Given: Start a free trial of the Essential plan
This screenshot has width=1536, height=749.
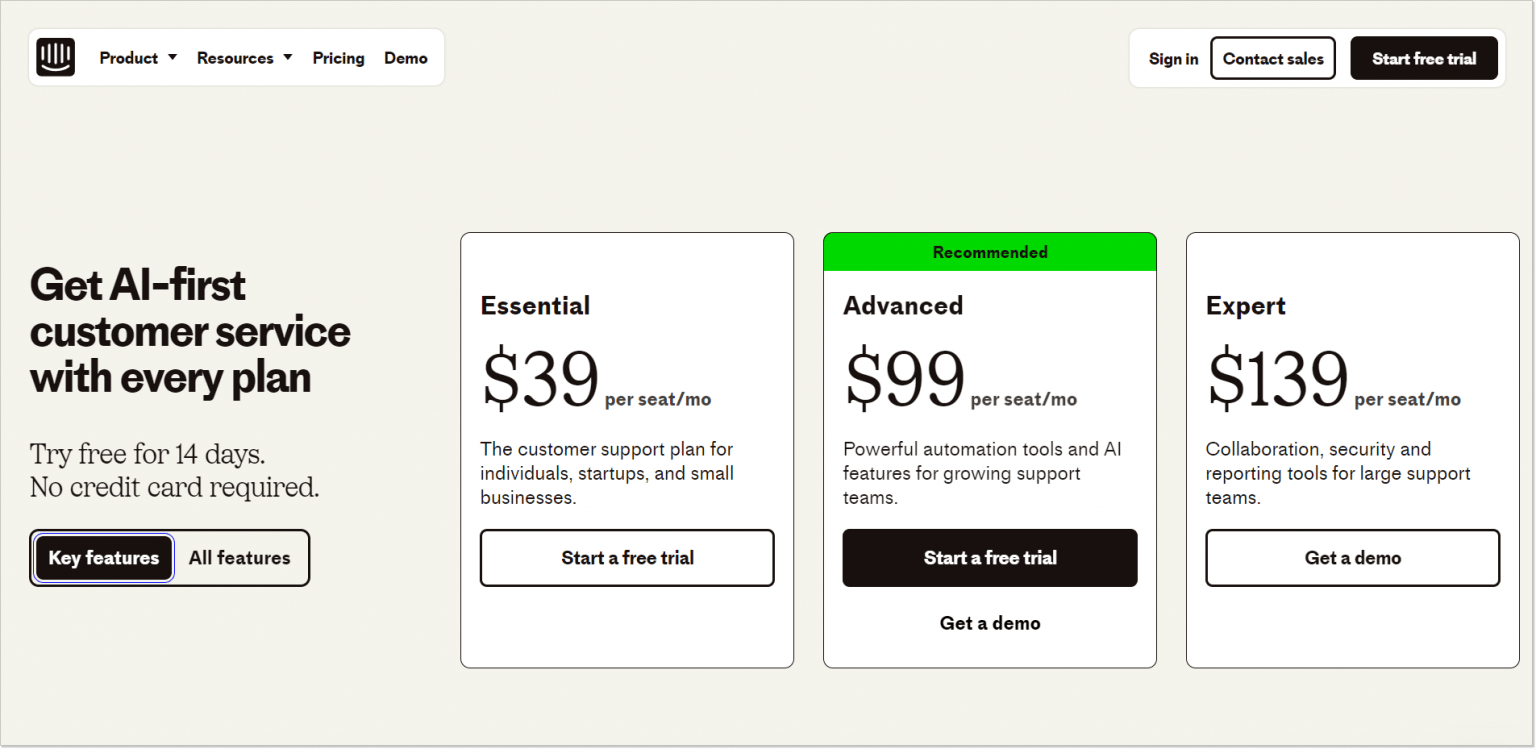Looking at the screenshot, I should pyautogui.click(x=627, y=558).
